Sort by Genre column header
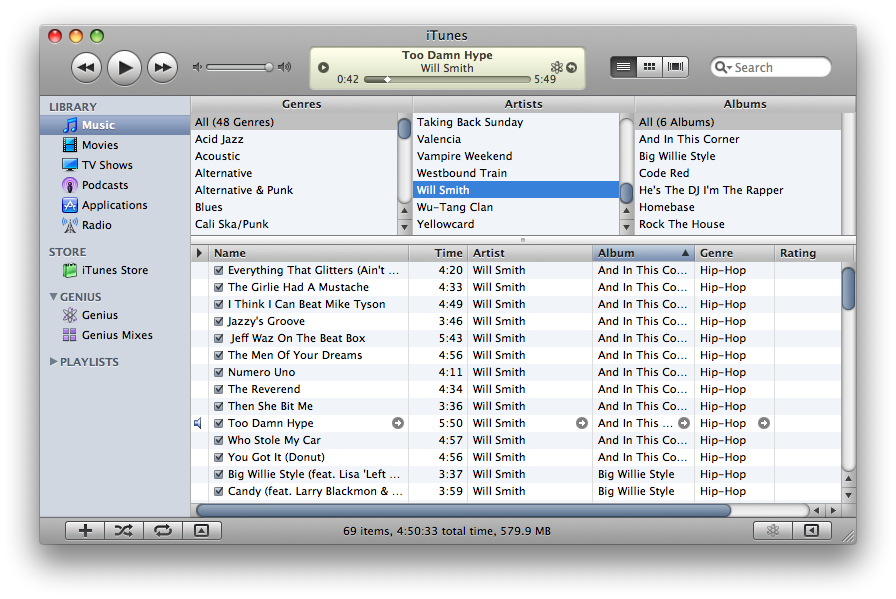Image resolution: width=896 pixels, height=599 pixels. 734,253
